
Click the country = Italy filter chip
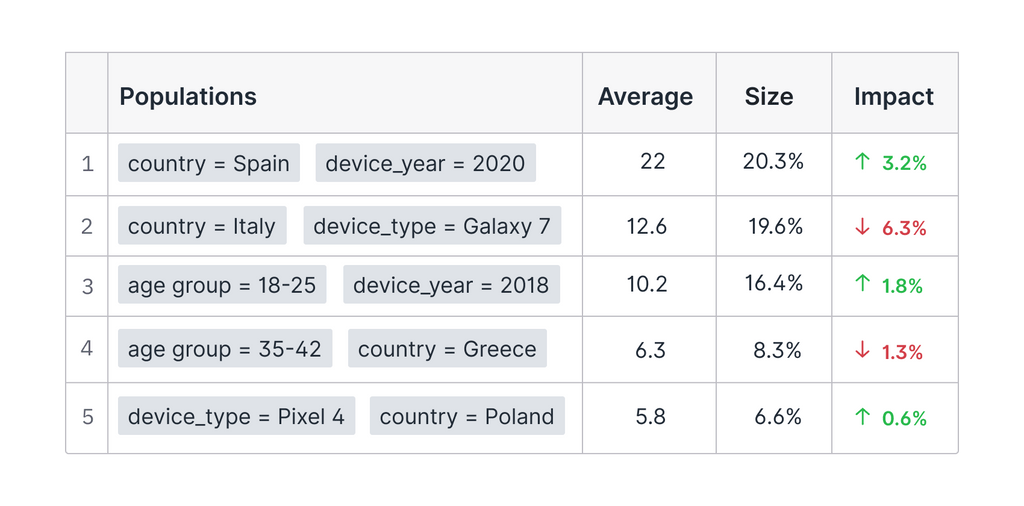[x=202, y=226]
